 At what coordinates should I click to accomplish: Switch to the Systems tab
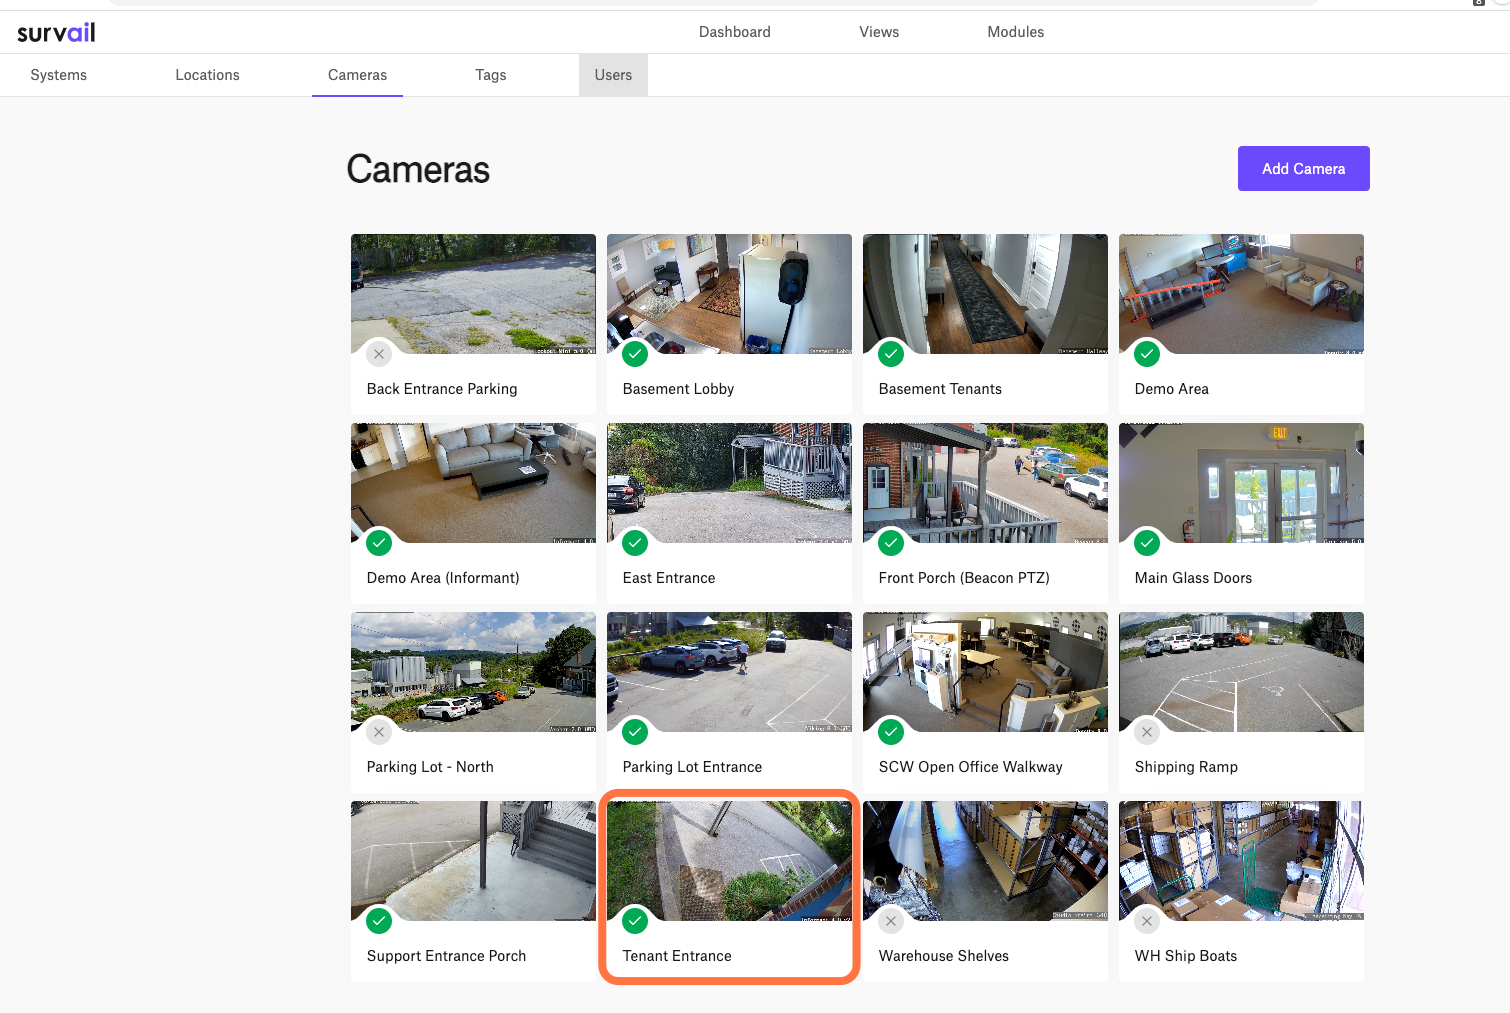point(59,75)
